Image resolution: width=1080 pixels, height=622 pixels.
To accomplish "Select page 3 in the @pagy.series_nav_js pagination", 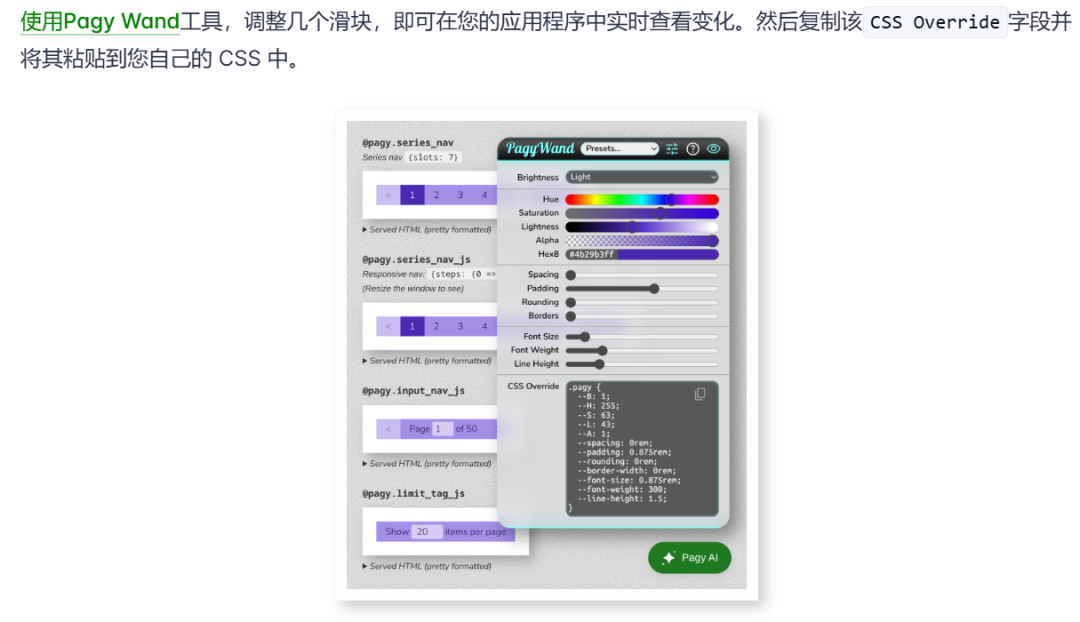I will point(460,326).
